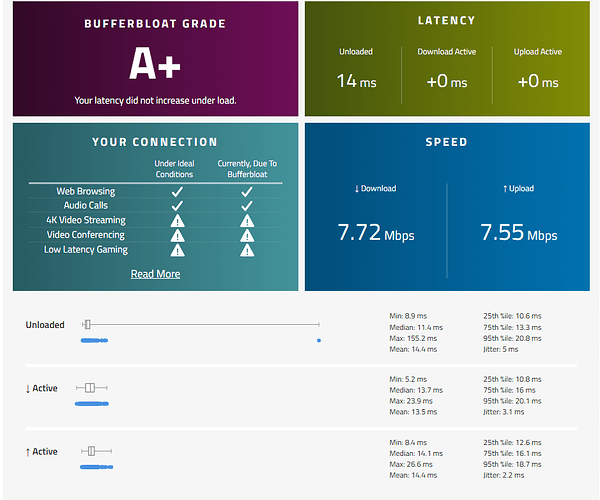Click 4K Video Streaming warning under Ideal Conditions
The height and width of the screenshot is (500, 600).
[177, 220]
